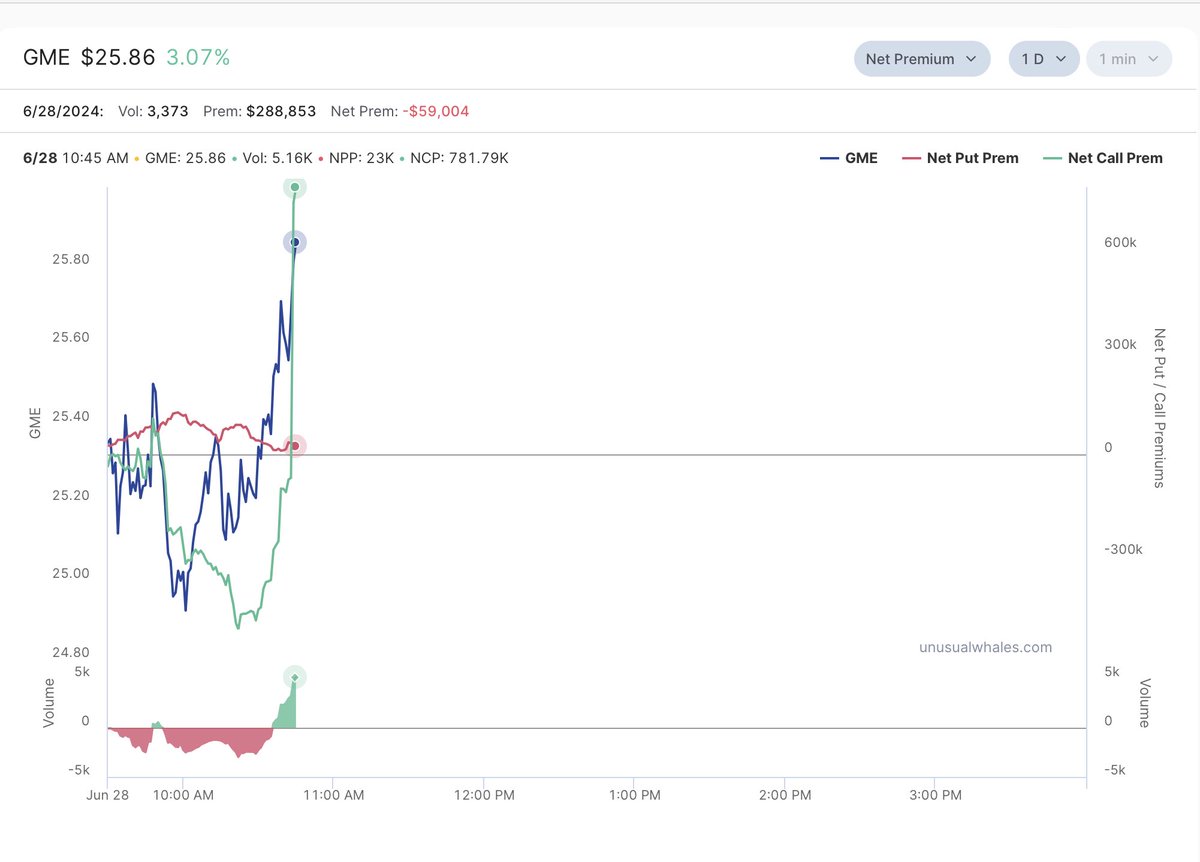
Task: Toggle the Net Put Prem series visibility
Action: click(x=973, y=158)
